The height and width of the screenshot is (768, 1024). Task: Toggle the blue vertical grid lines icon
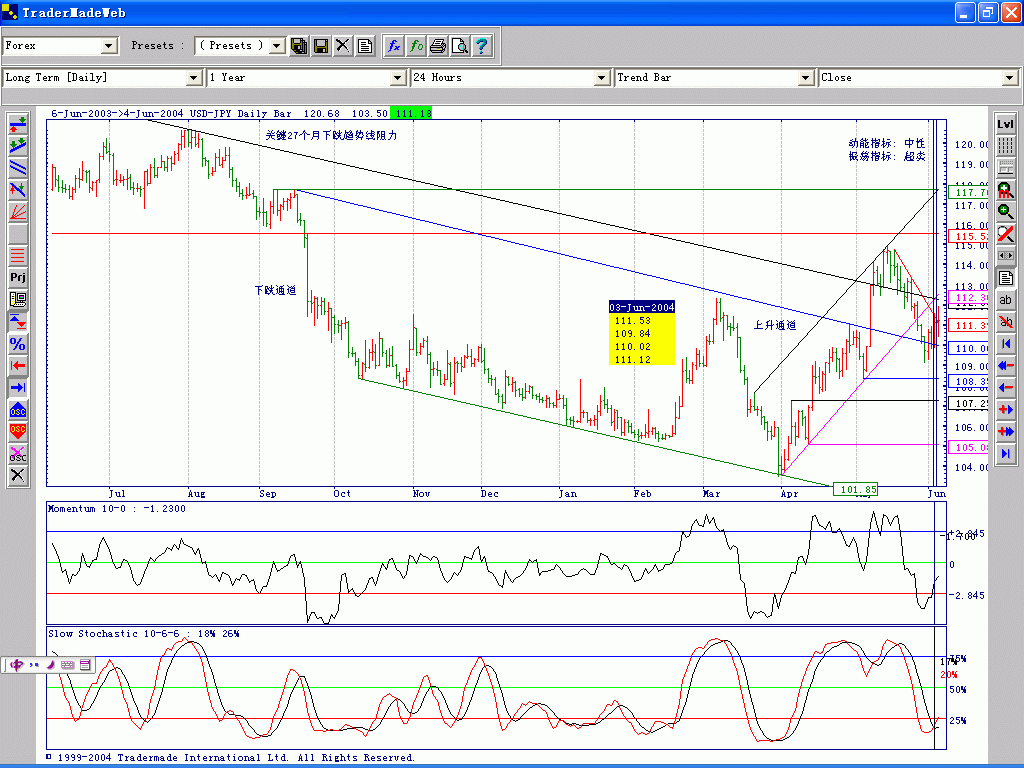coord(1006,146)
